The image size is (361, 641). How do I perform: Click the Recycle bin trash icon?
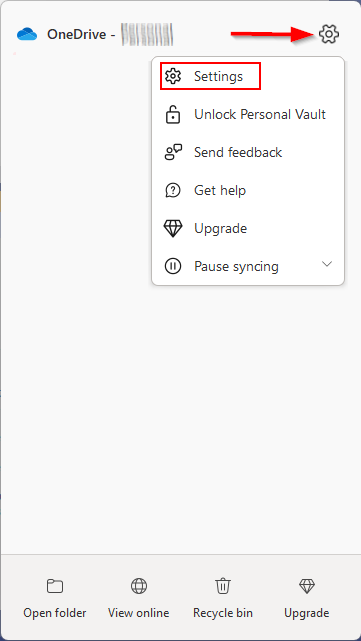223,586
